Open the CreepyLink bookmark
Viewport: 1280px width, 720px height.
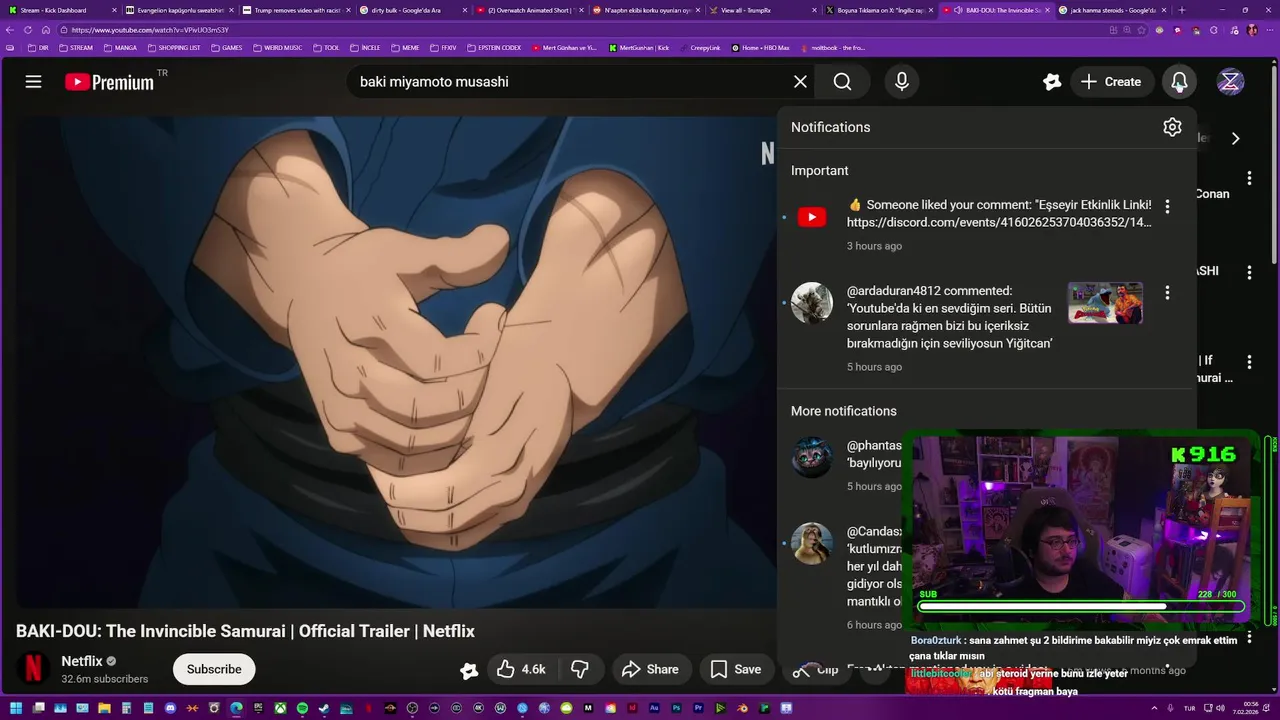tap(701, 48)
